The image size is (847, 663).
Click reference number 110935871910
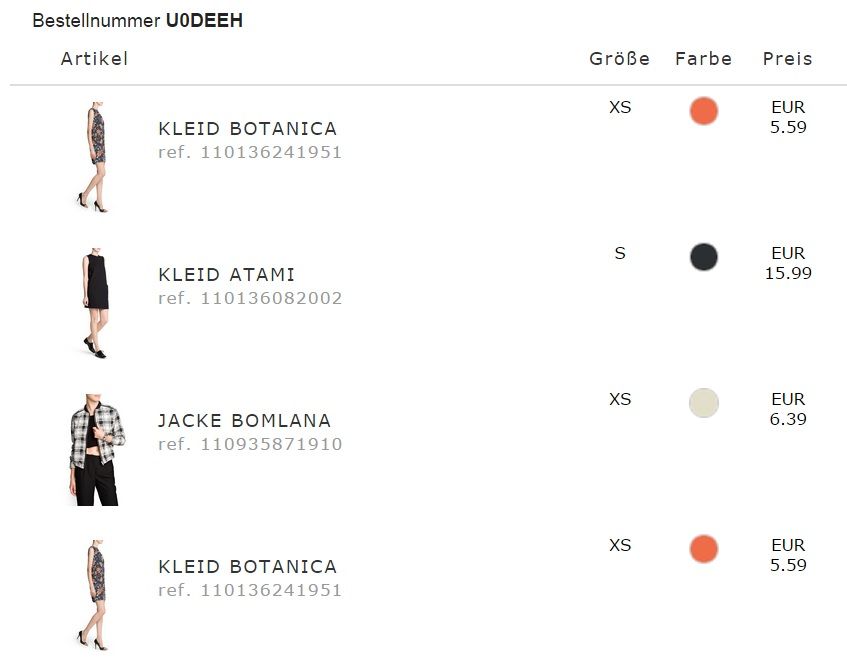point(250,444)
